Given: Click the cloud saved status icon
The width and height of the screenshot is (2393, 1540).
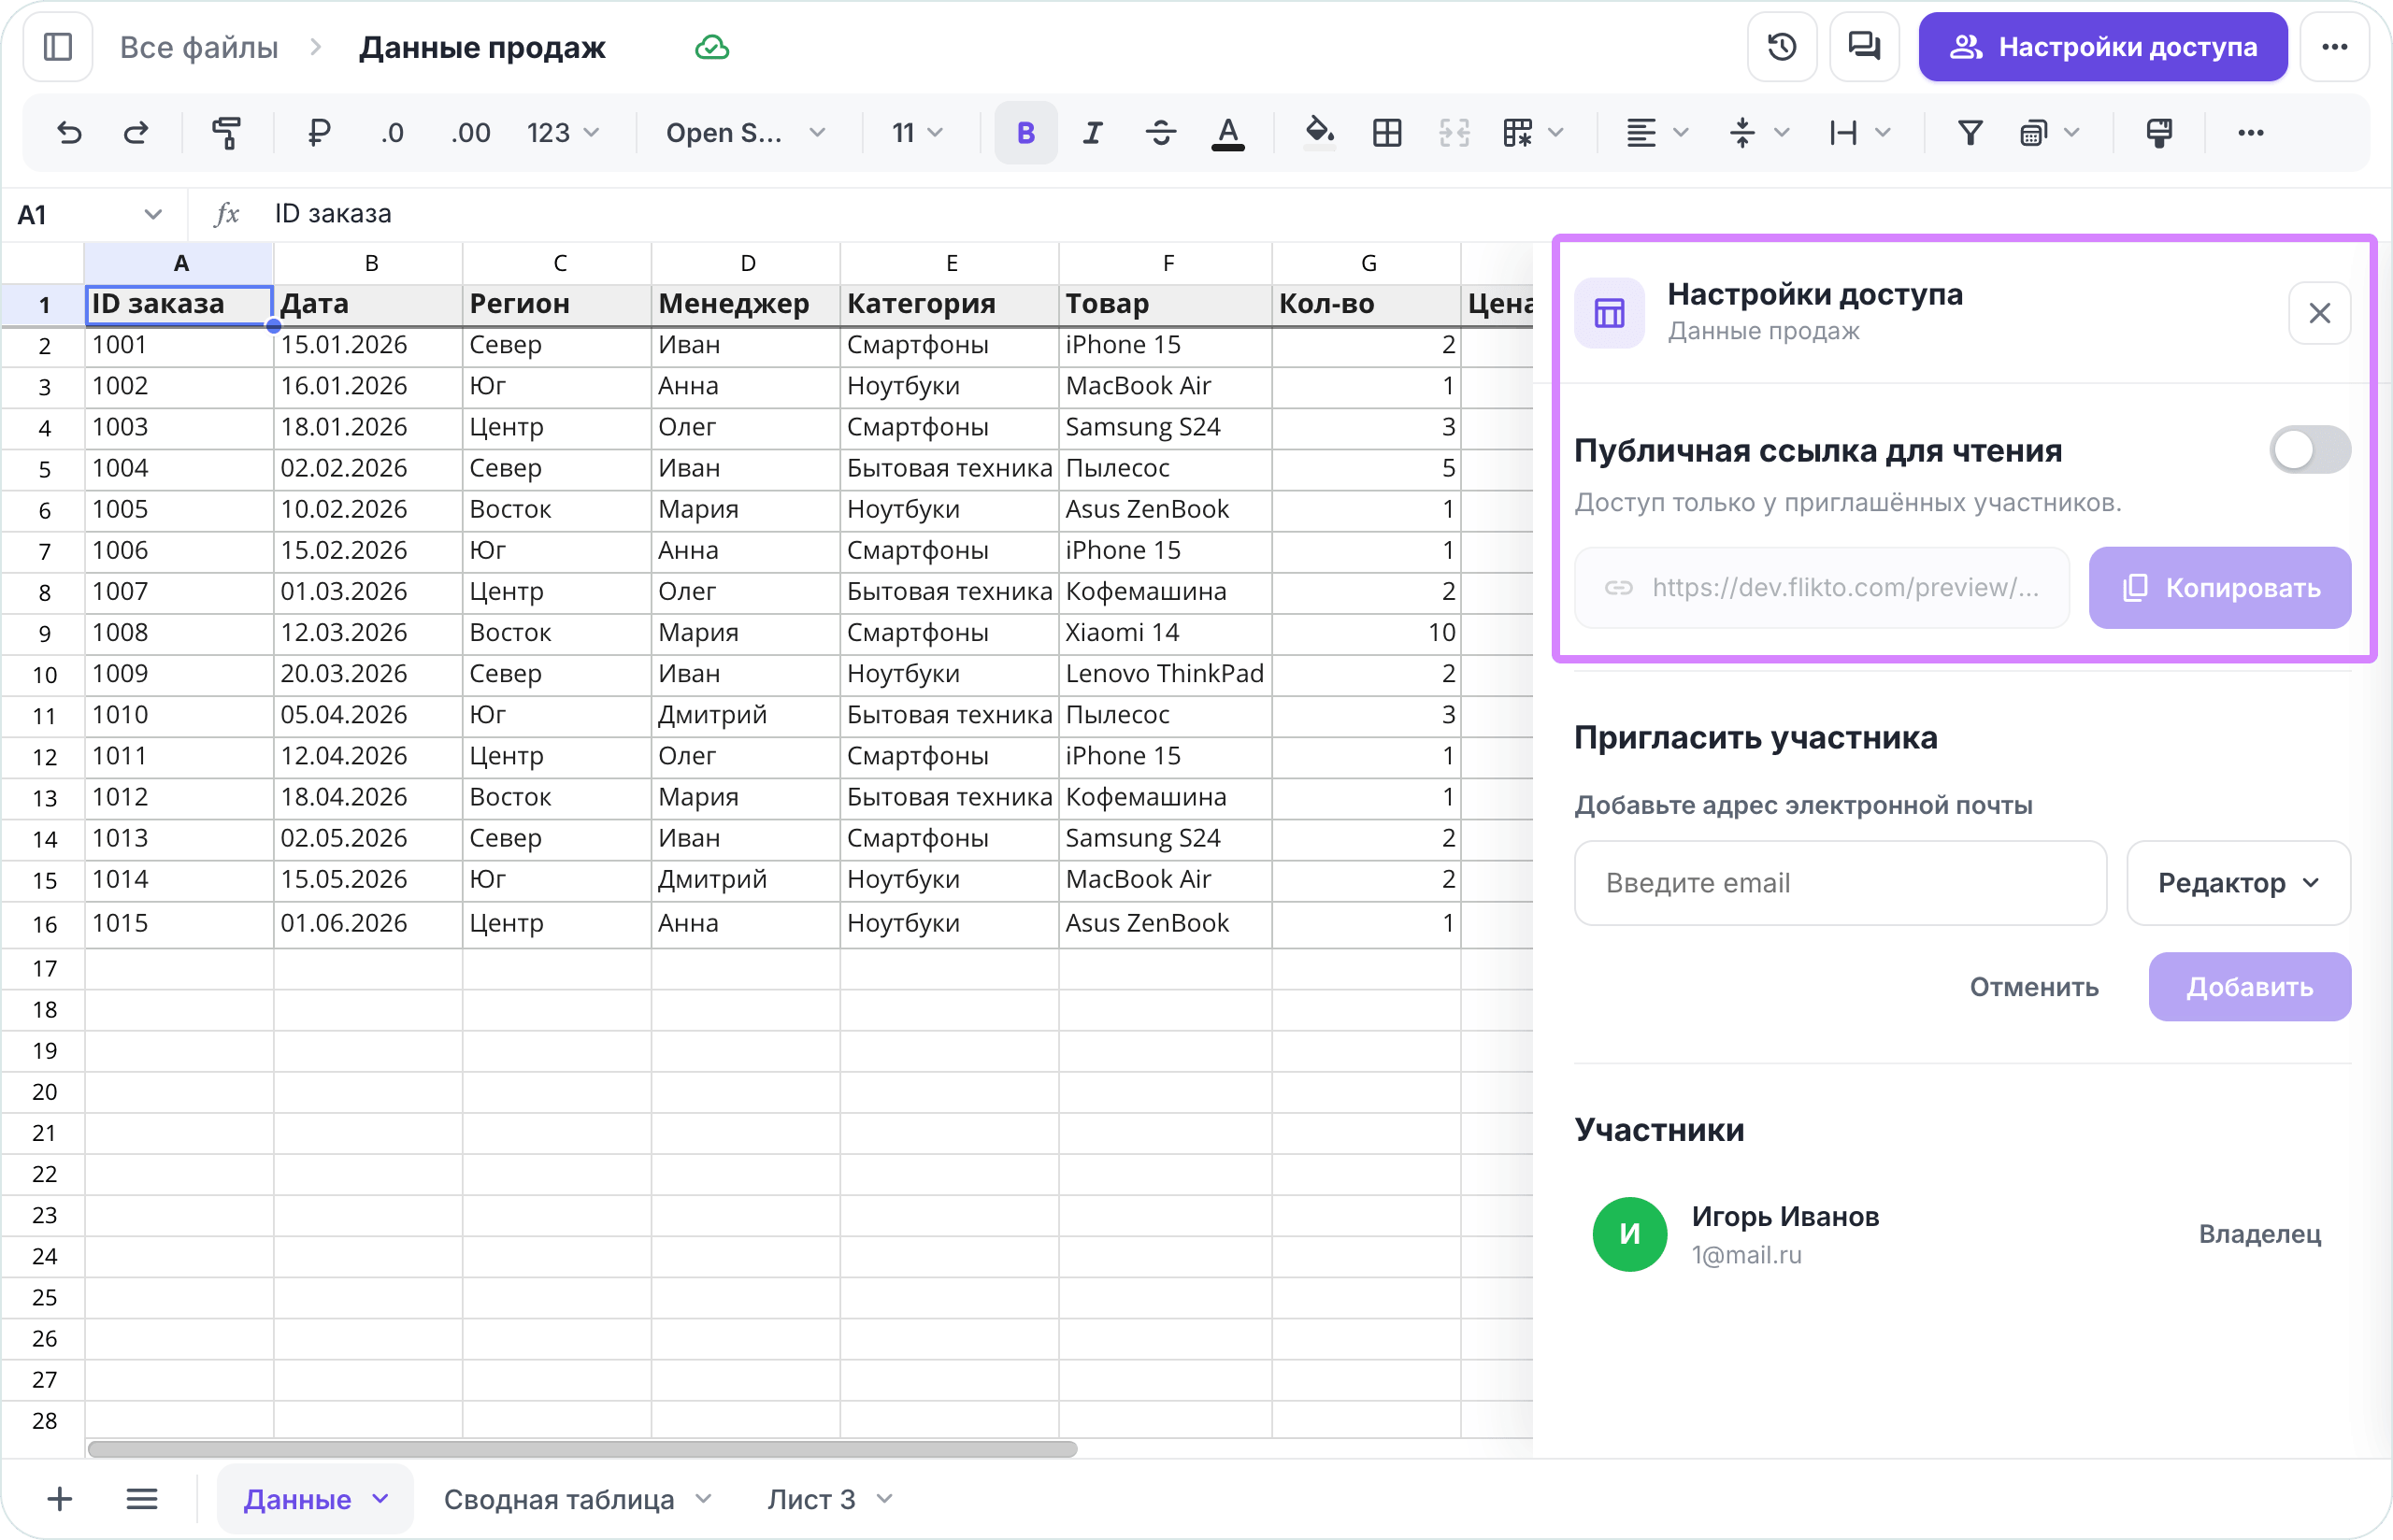Looking at the screenshot, I should click(712, 47).
